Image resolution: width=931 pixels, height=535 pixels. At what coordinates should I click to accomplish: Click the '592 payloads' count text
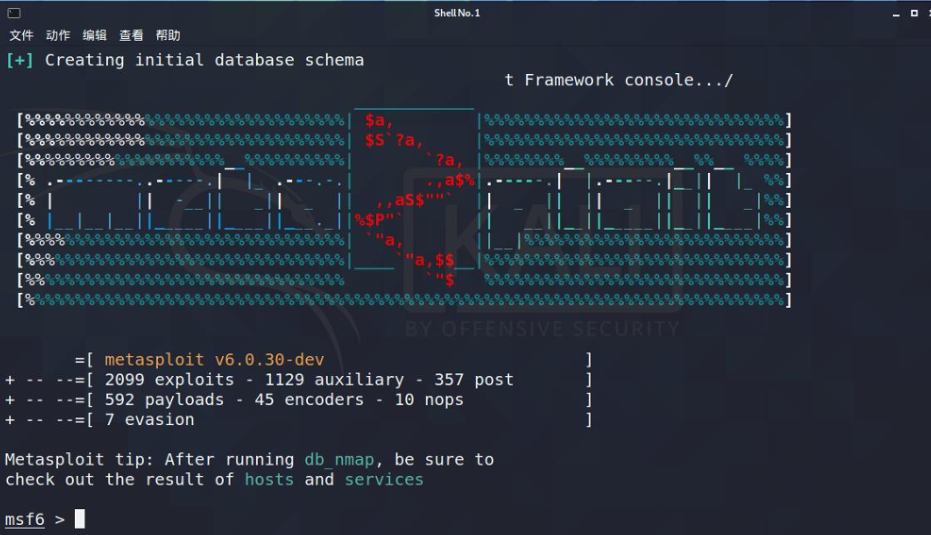[164, 400]
